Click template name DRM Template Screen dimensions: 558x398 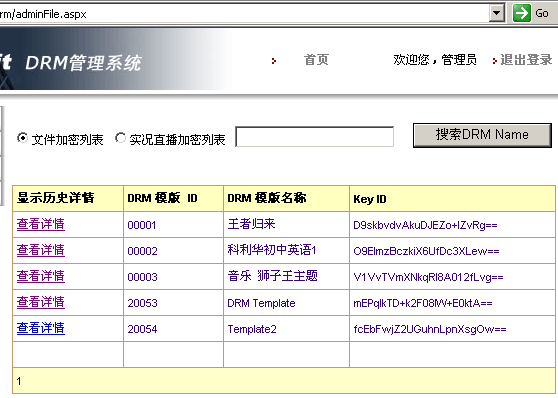[261, 303]
